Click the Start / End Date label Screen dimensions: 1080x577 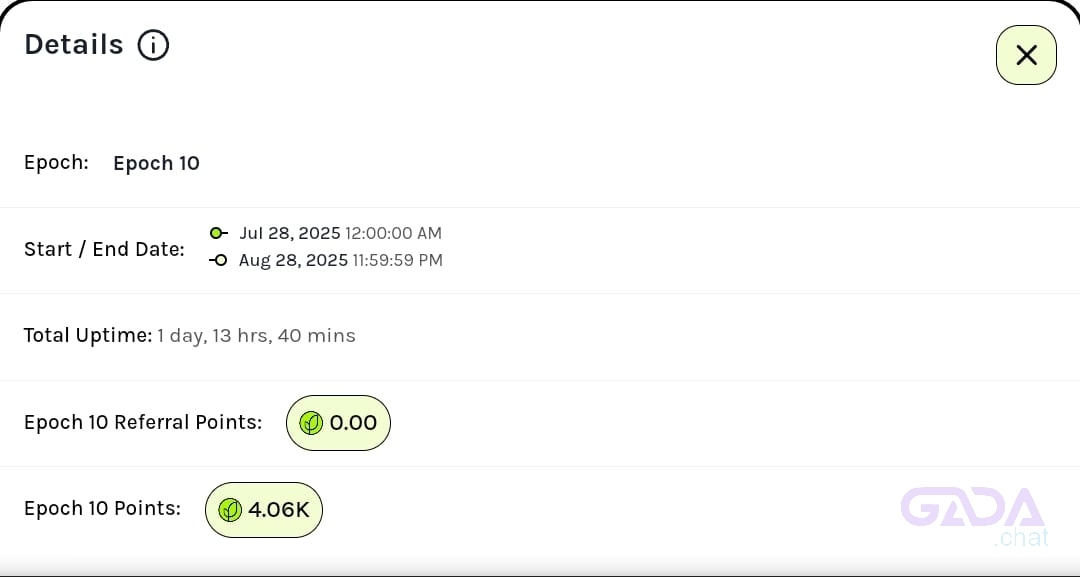(104, 249)
